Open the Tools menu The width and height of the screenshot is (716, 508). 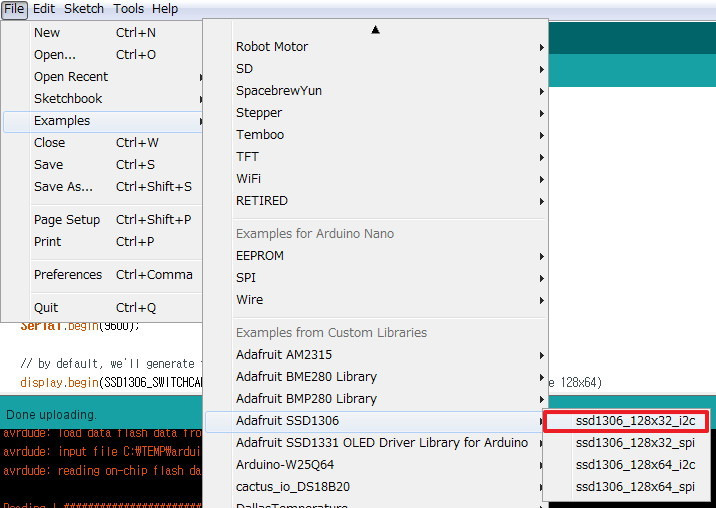(128, 9)
